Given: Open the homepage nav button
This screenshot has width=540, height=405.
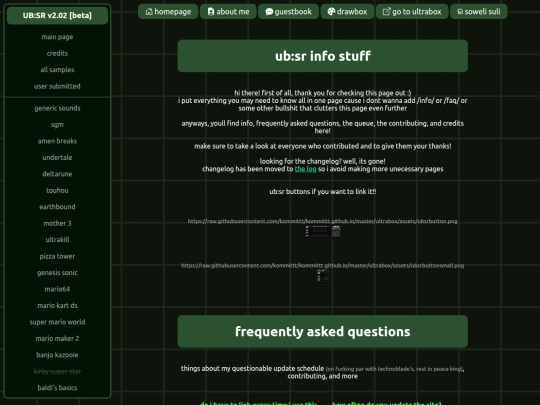Looking at the screenshot, I should pos(168,12).
